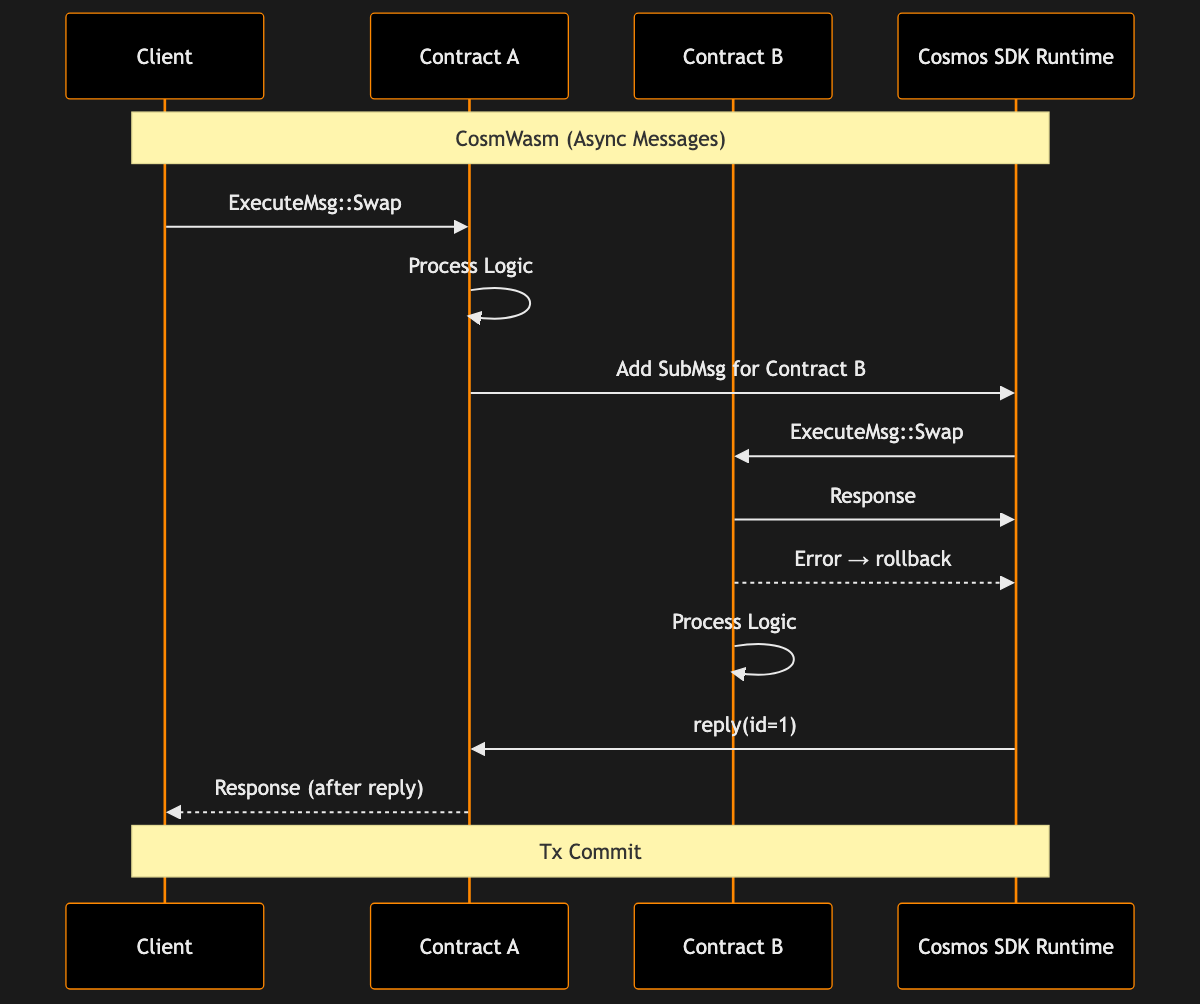The height and width of the screenshot is (1004, 1200).
Task: Click the 'Response' label from Contract B
Action: (x=873, y=496)
